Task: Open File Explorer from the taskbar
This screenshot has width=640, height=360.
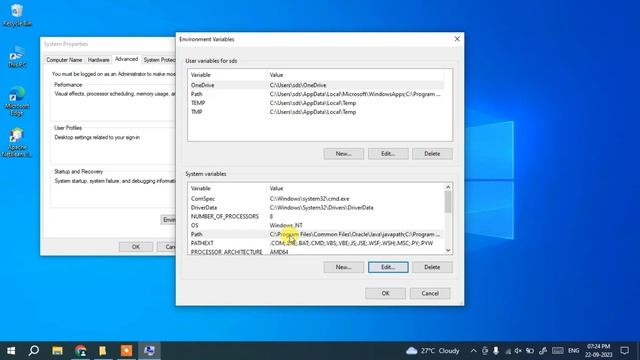Action: pyautogui.click(x=57, y=351)
